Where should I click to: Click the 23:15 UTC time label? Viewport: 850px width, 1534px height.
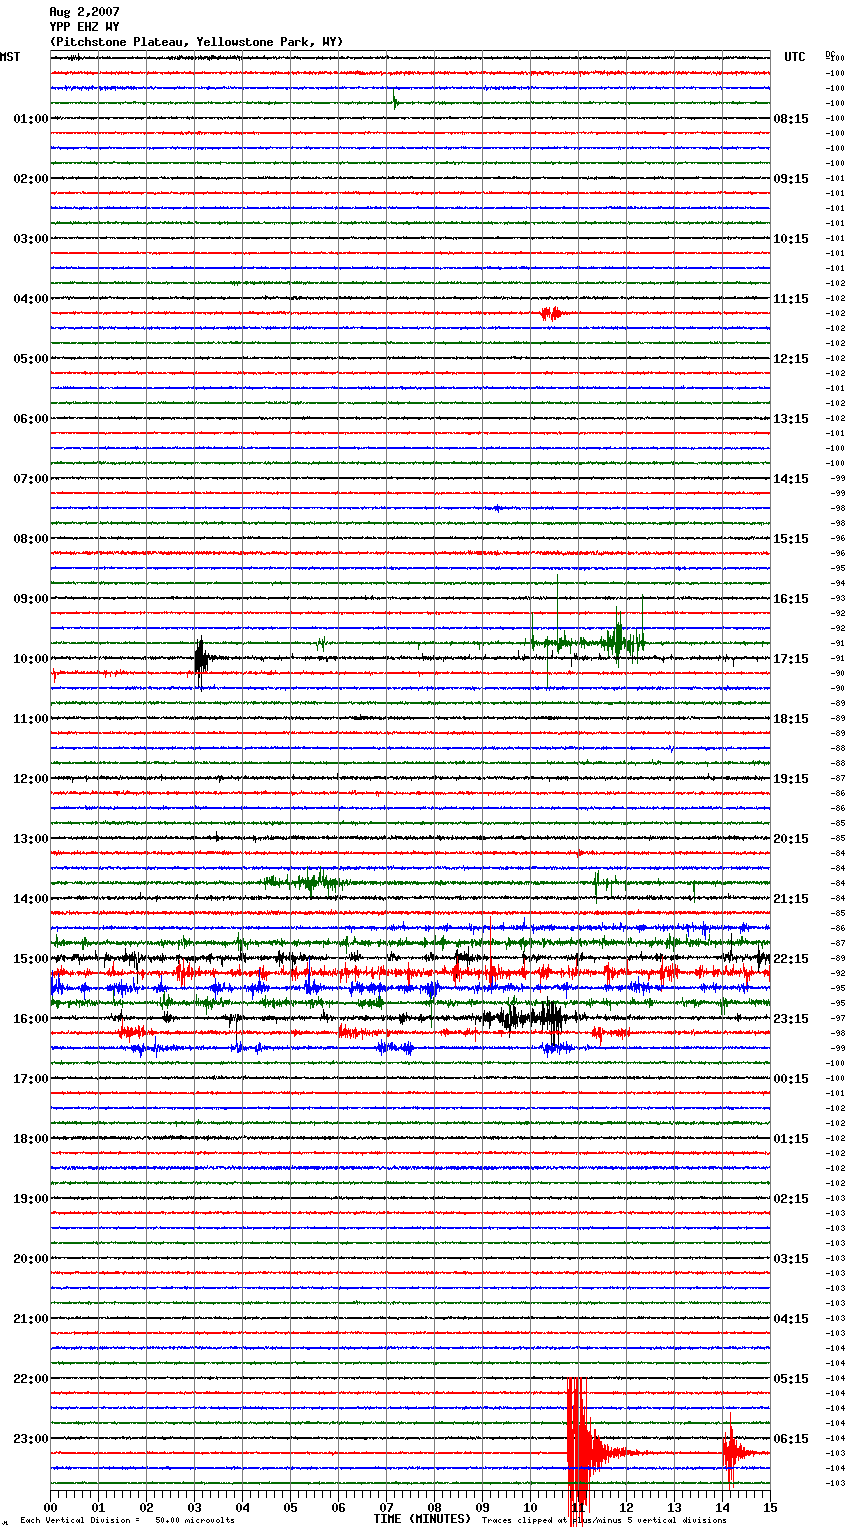coord(791,1019)
